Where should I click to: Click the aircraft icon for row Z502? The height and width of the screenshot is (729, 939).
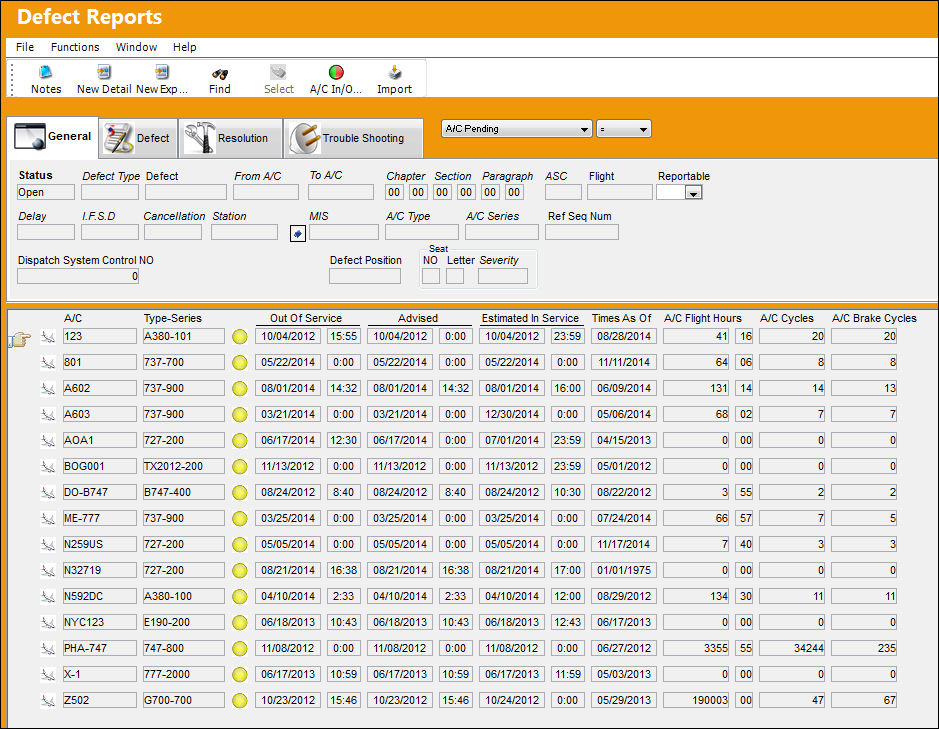point(48,701)
